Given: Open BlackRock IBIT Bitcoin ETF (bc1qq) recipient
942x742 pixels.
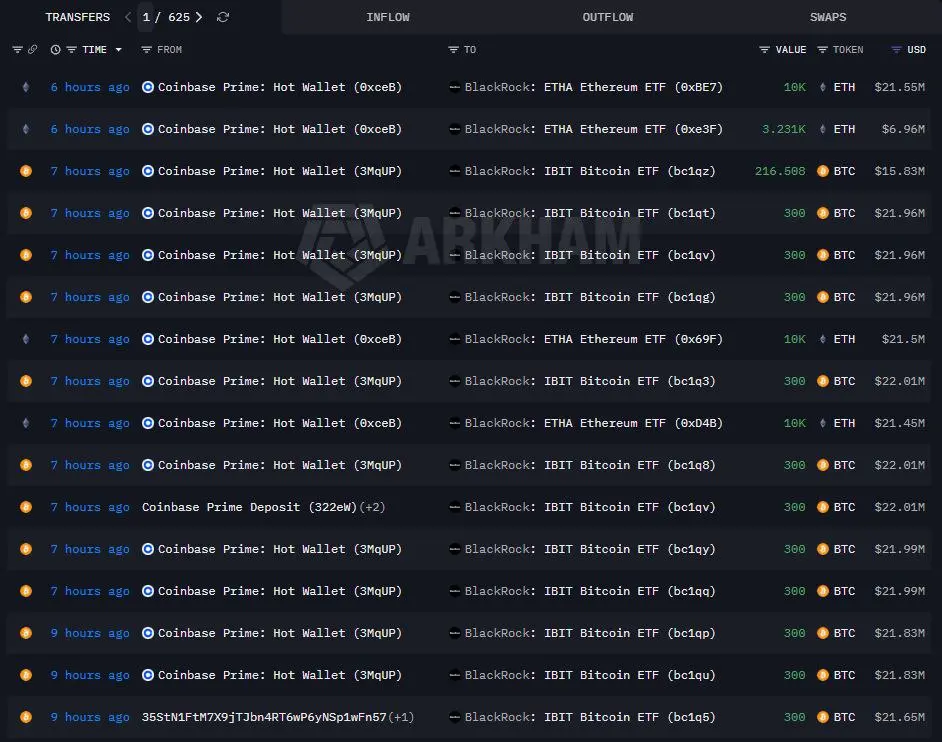Looking at the screenshot, I should (x=590, y=591).
